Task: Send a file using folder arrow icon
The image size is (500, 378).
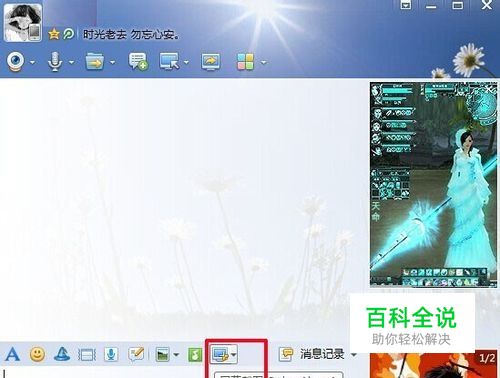Action: (x=95, y=61)
